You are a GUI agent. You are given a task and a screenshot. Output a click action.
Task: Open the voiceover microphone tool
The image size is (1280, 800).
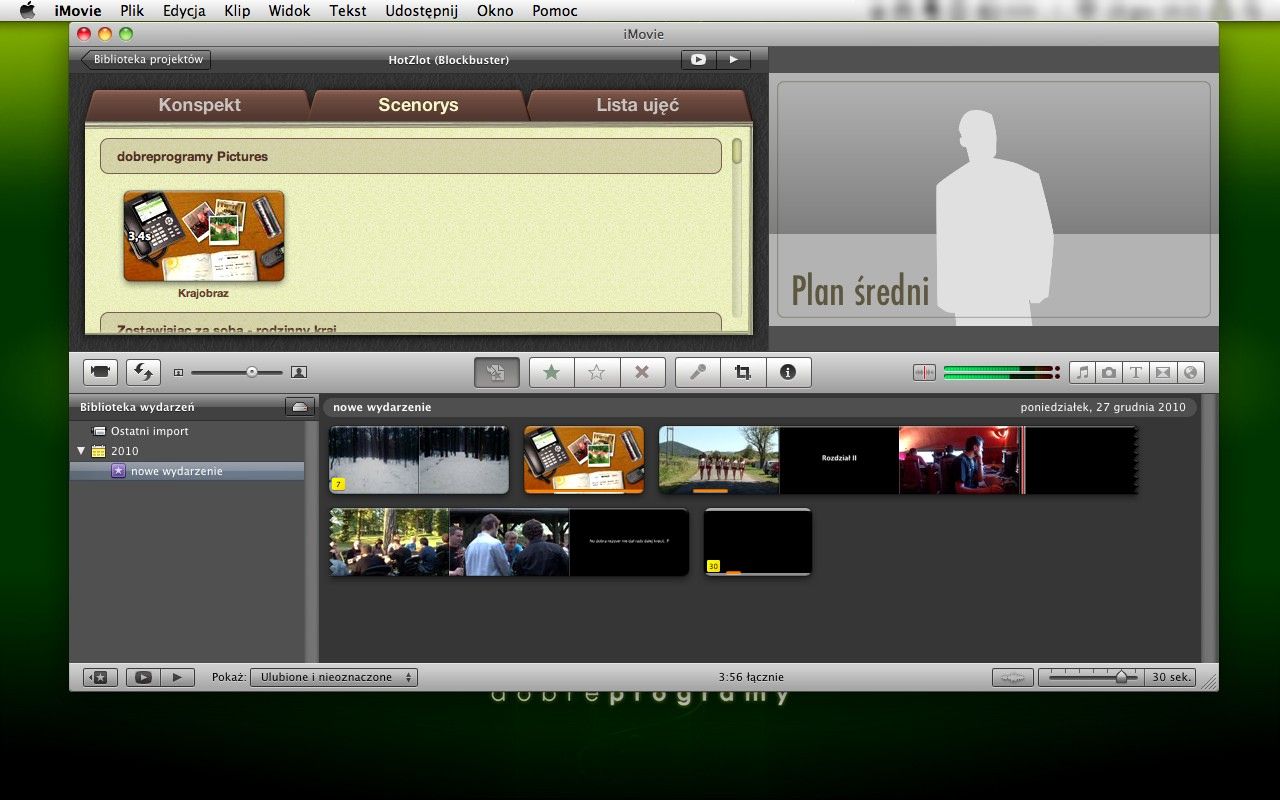pos(698,372)
